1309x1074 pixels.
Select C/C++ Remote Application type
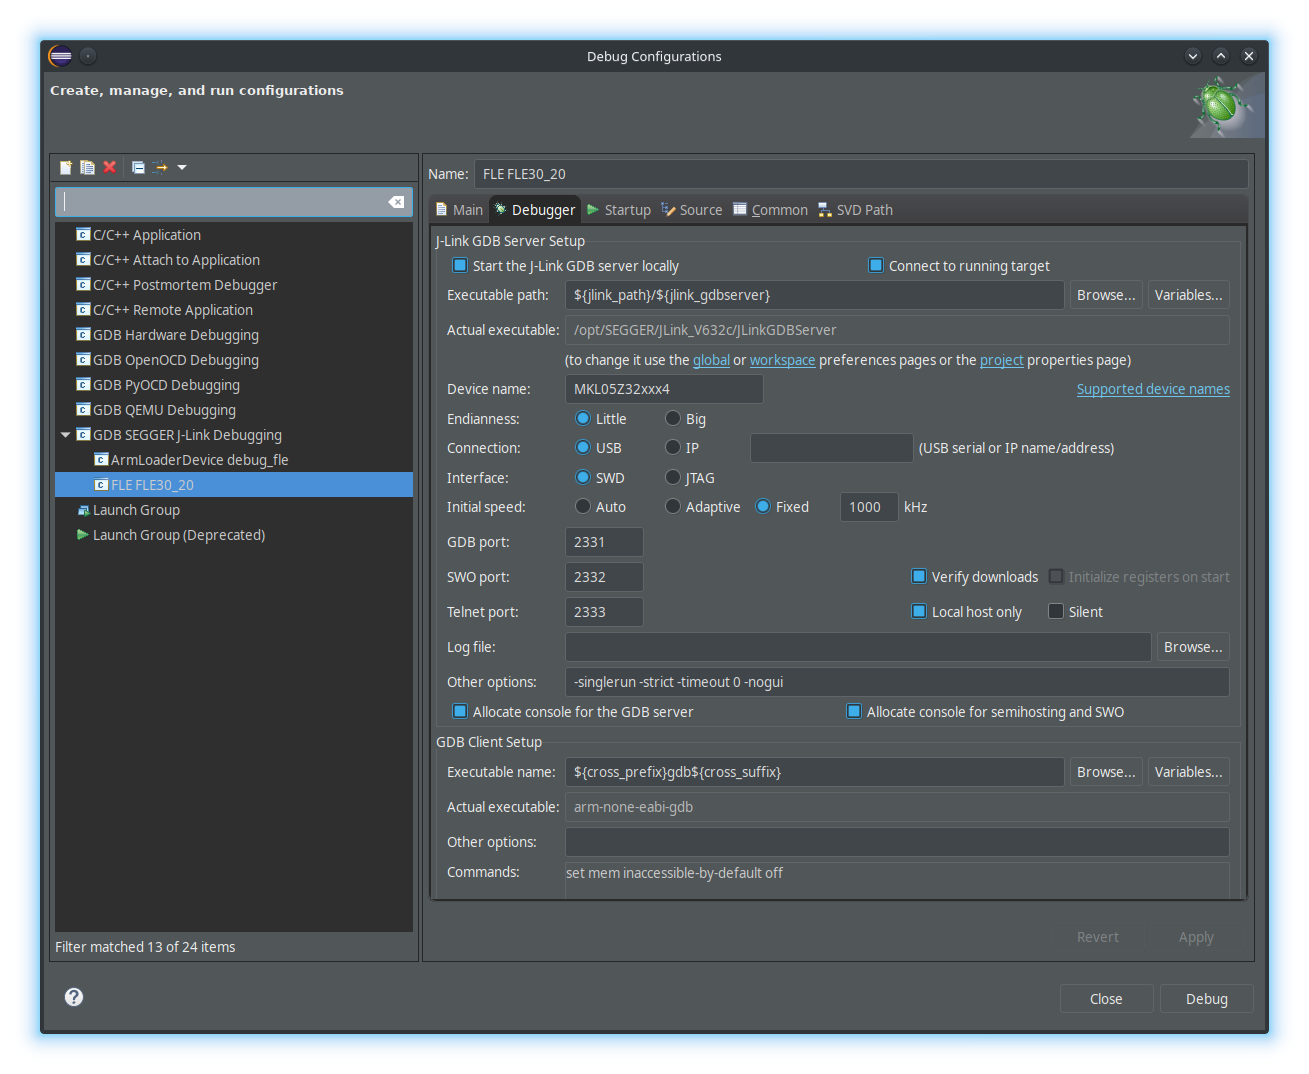click(x=173, y=310)
